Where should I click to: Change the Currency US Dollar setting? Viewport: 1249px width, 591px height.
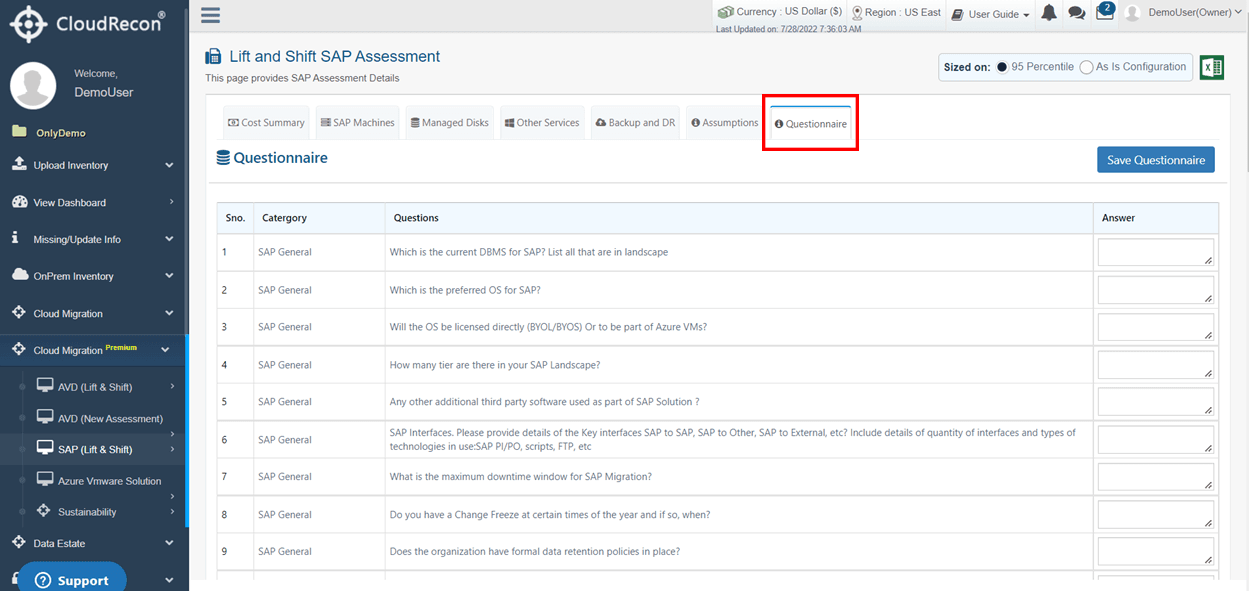(x=779, y=12)
